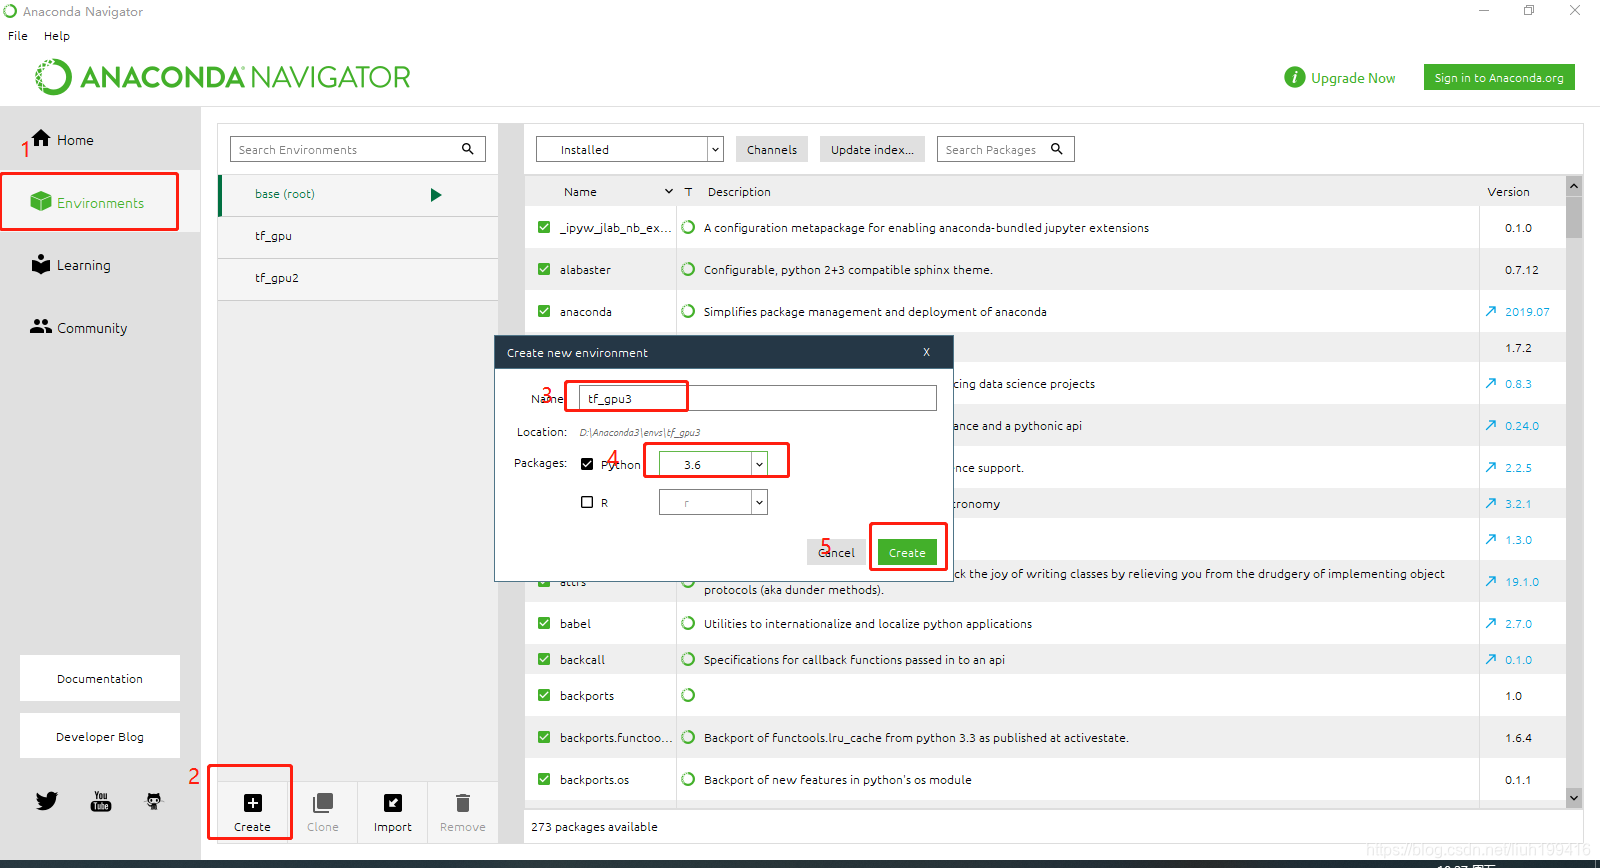Click the Remove environment trash icon
Viewport: 1600px width, 868px height.
[462, 803]
